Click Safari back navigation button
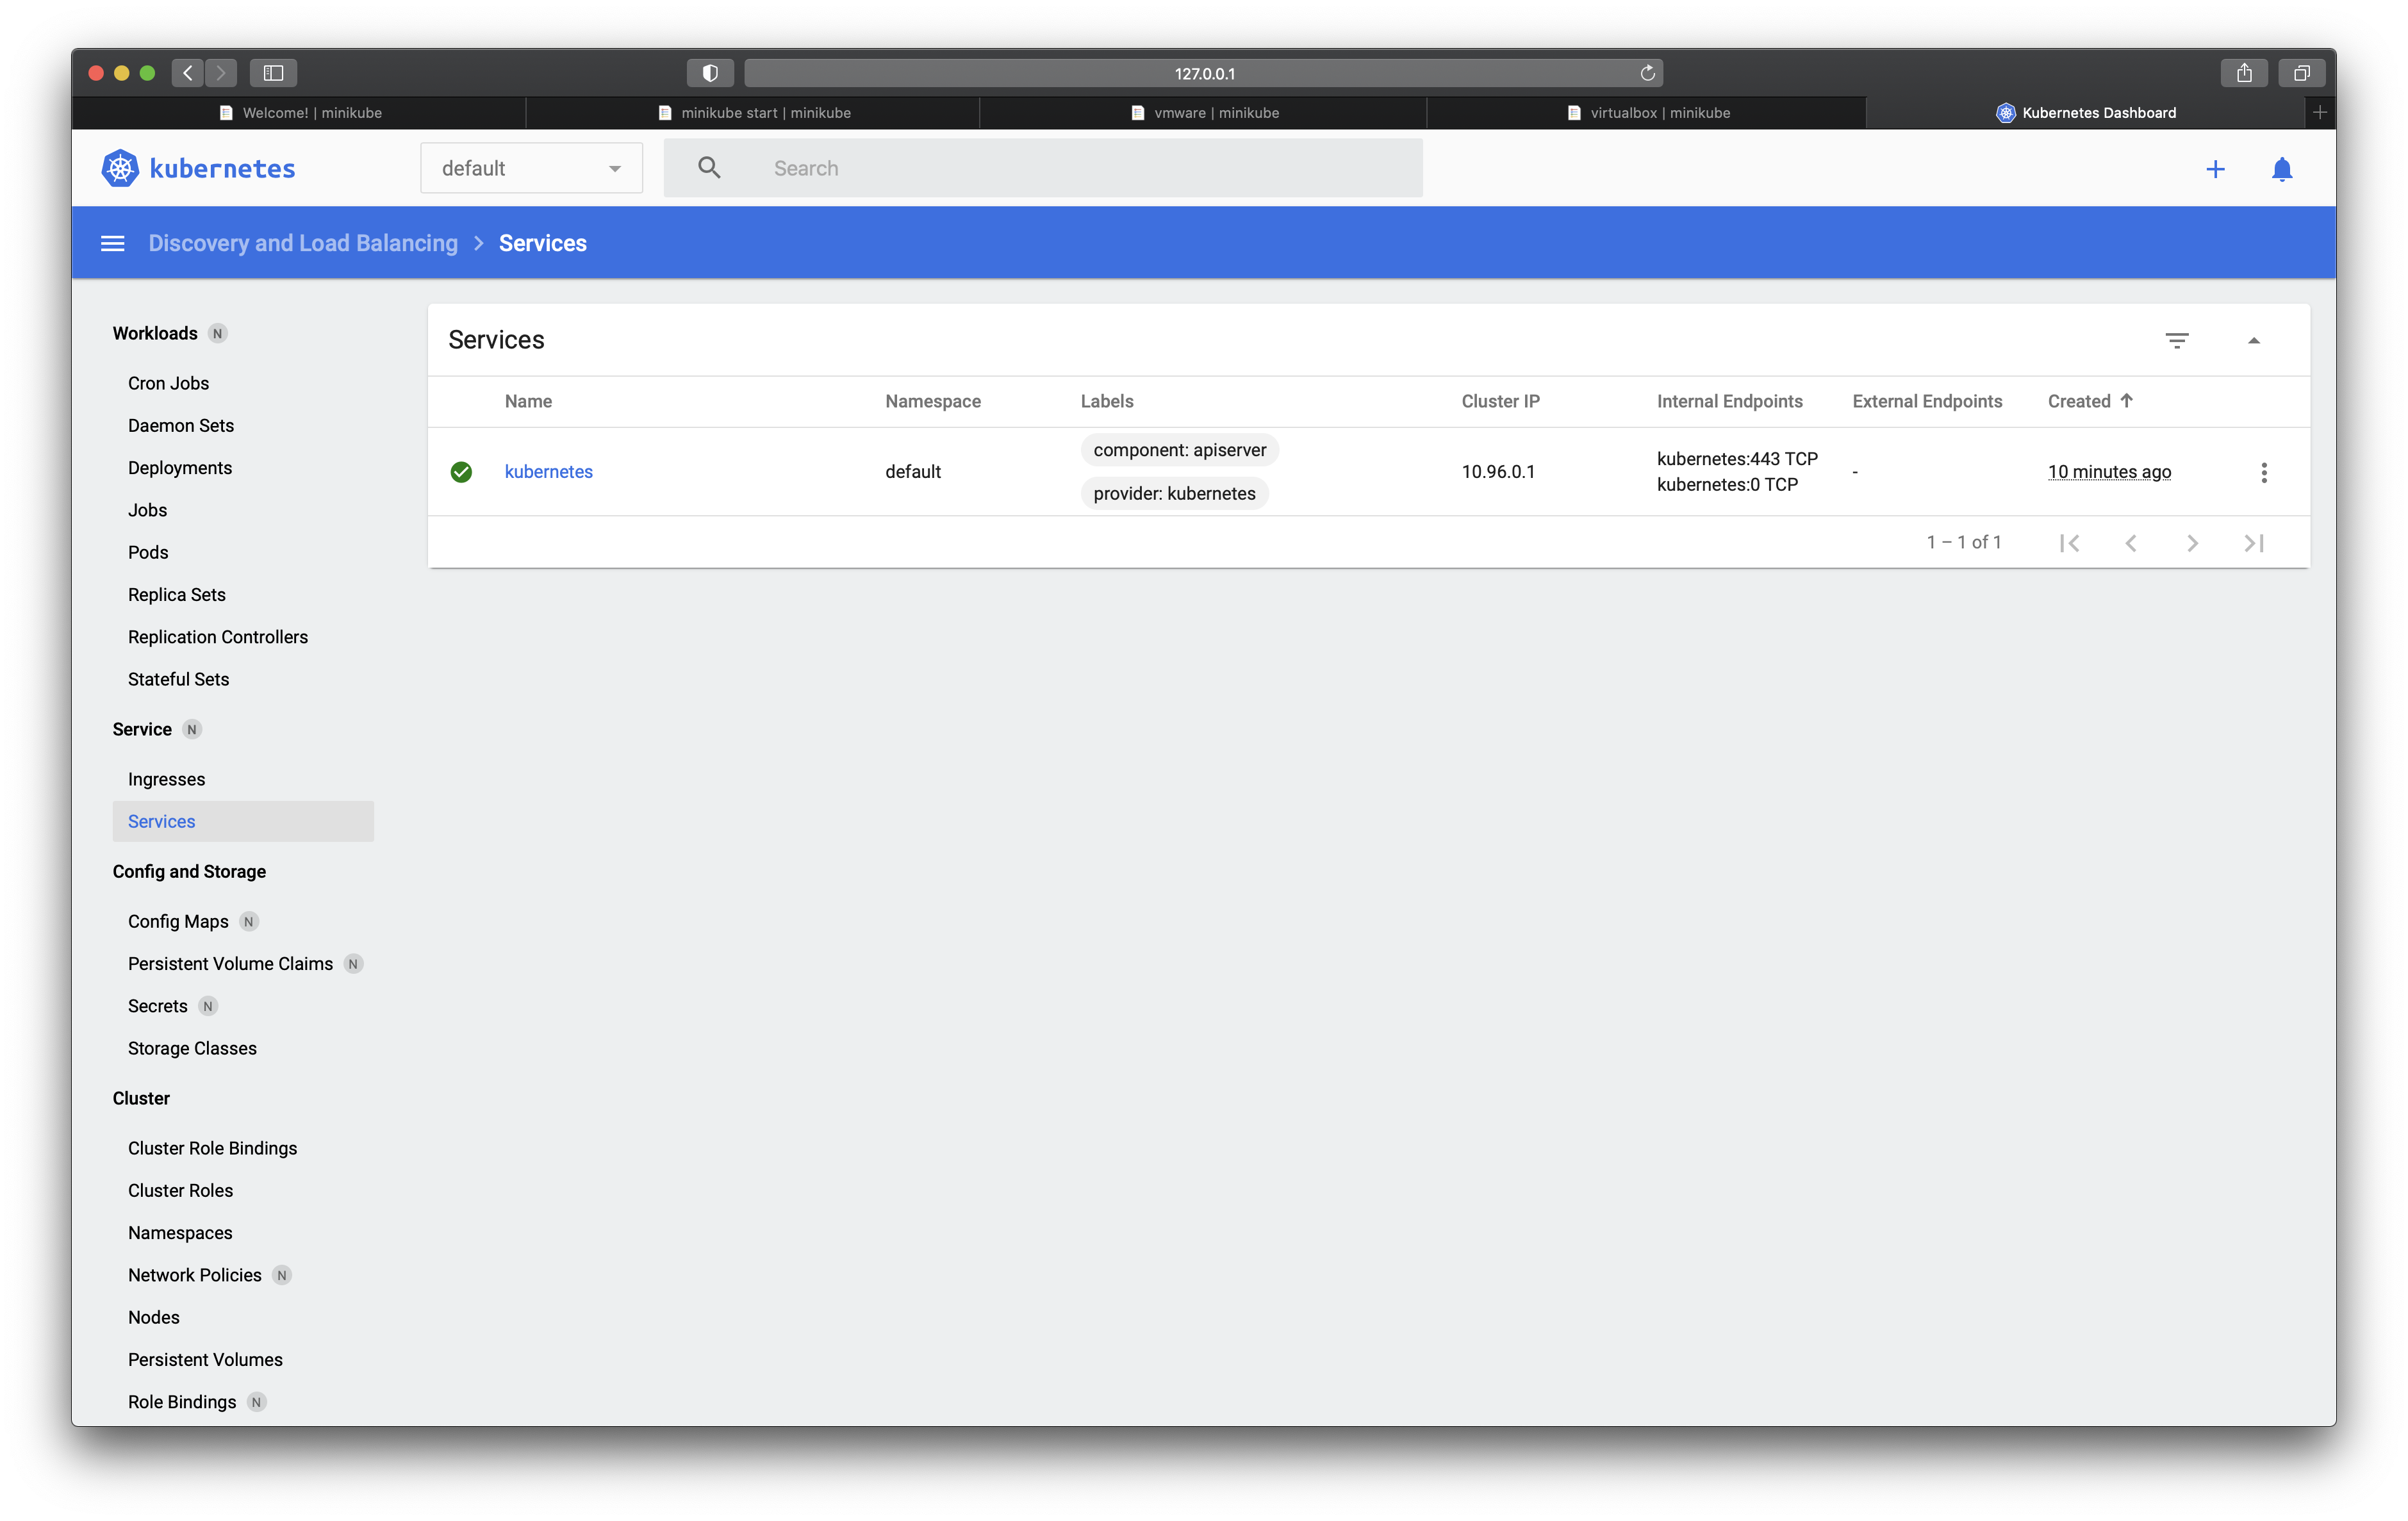Image resolution: width=2408 pixels, height=1521 pixels. [x=188, y=73]
